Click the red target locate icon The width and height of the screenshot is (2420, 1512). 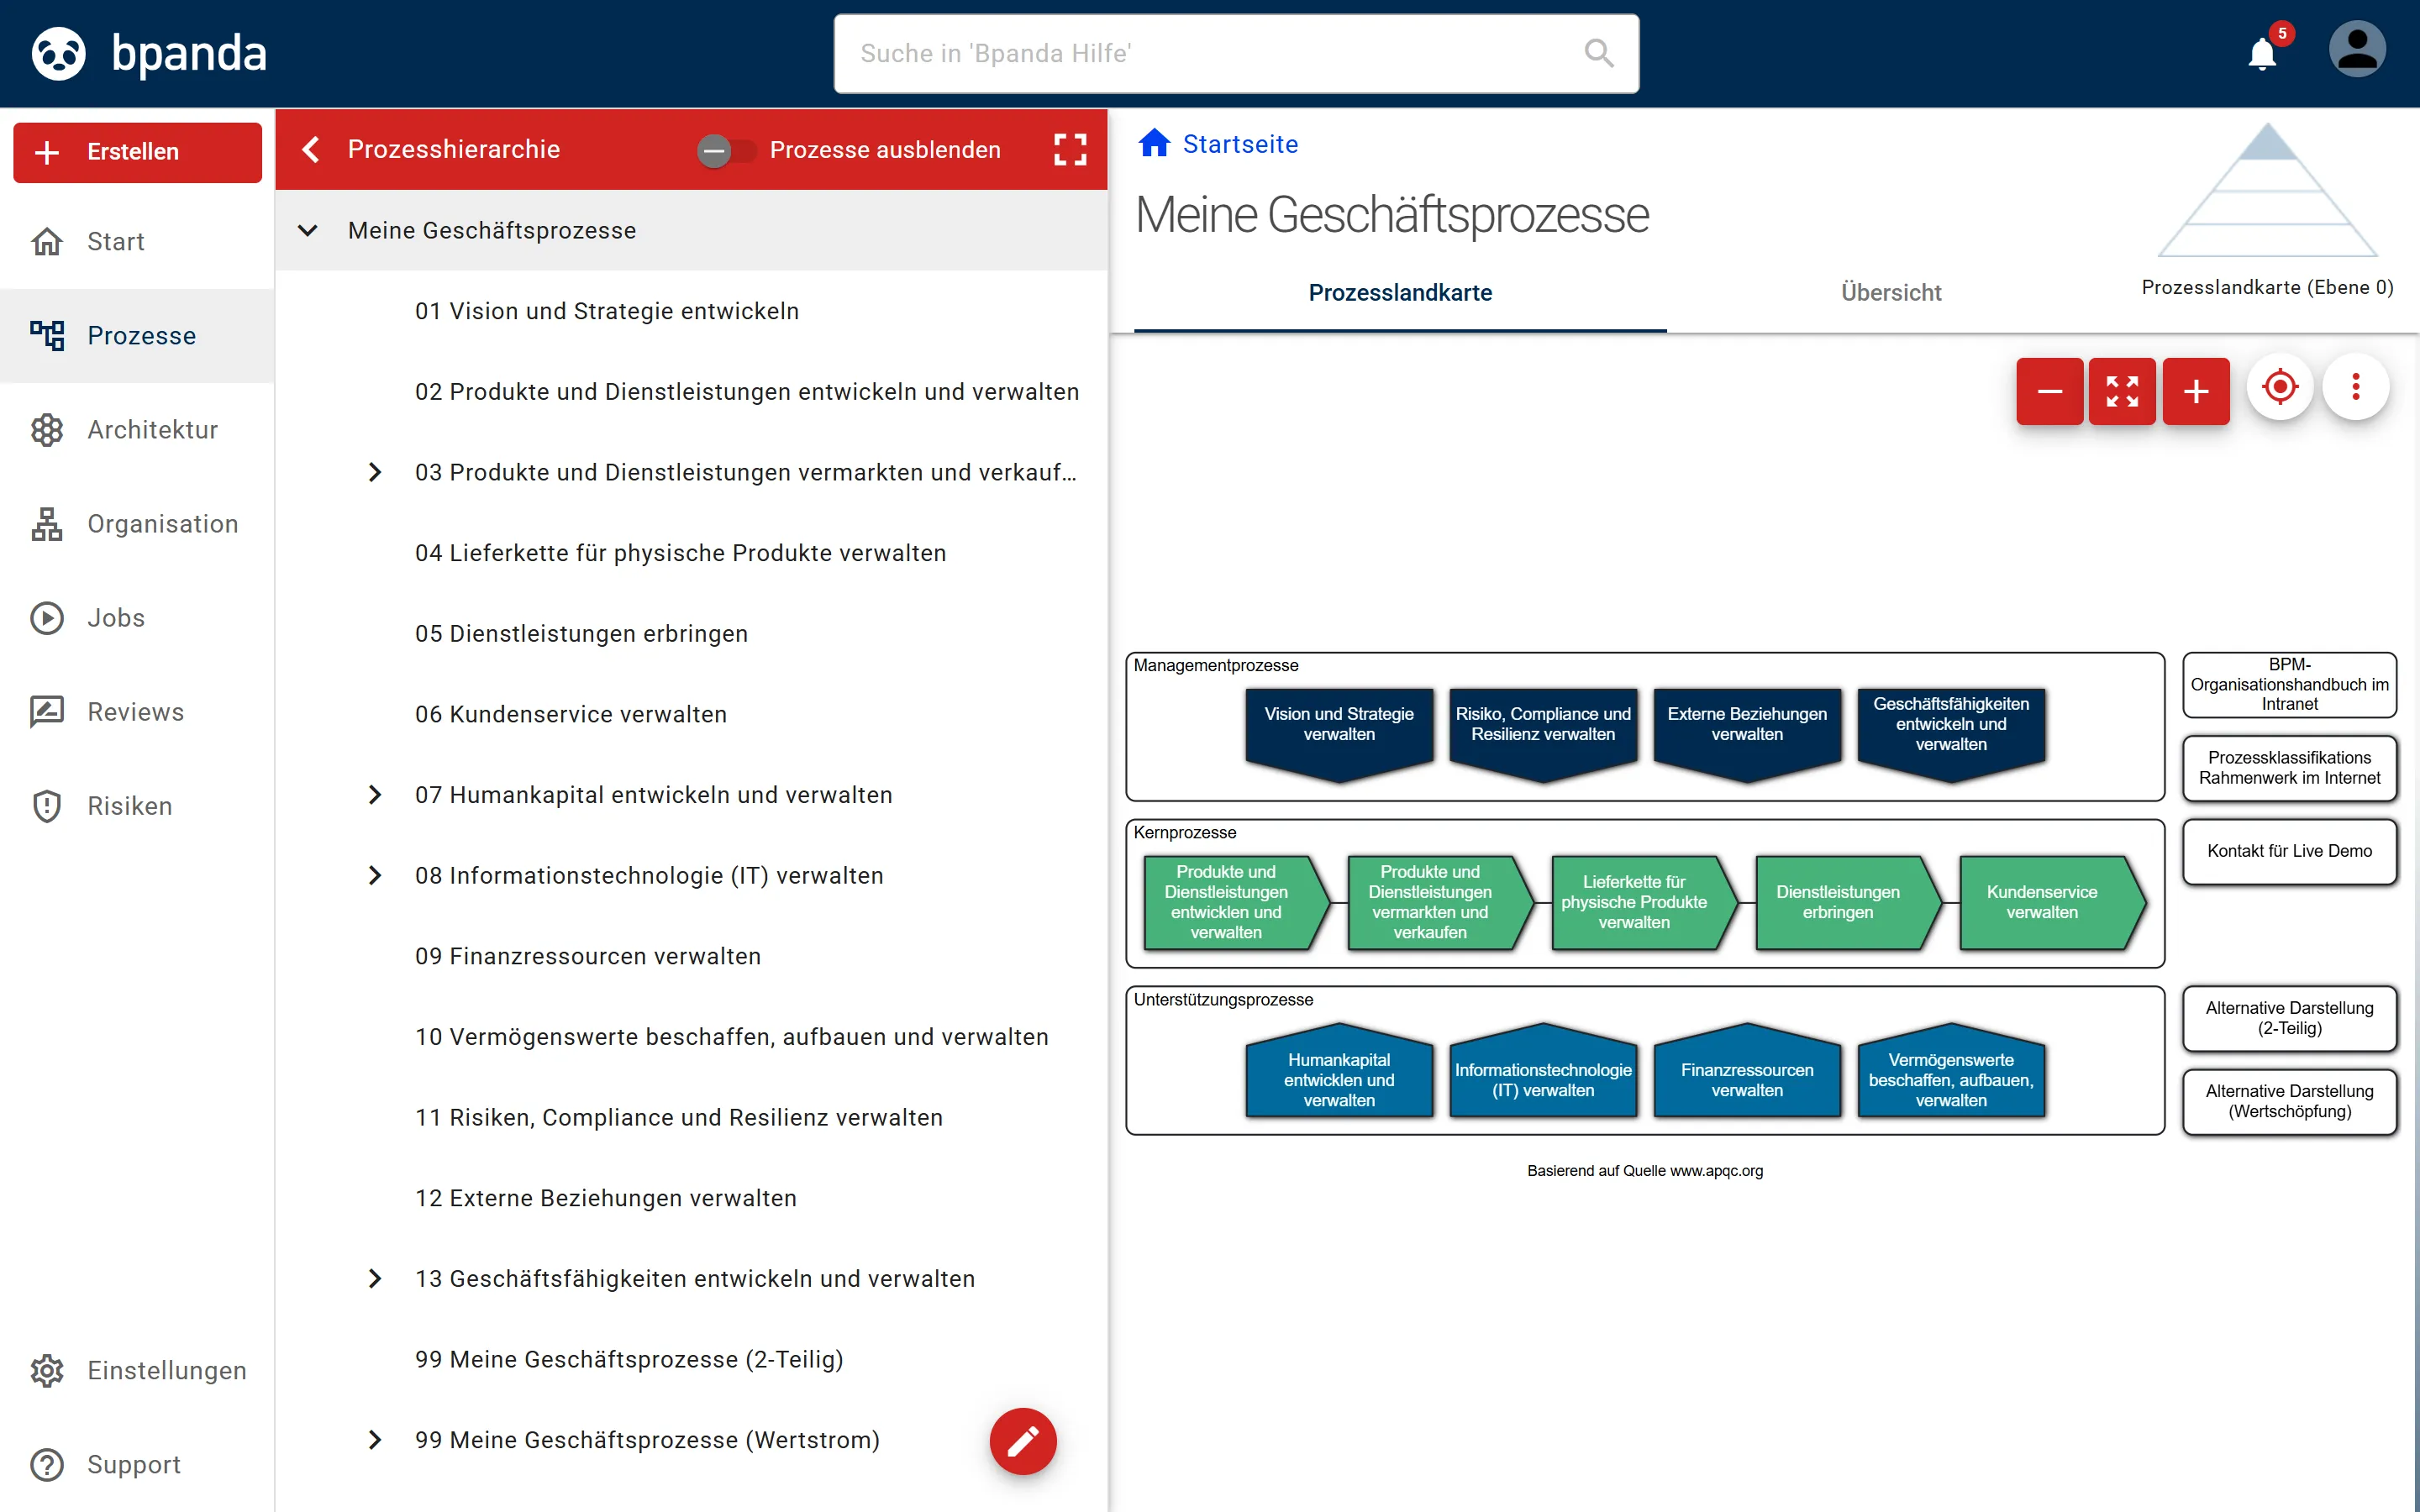[x=2280, y=387]
